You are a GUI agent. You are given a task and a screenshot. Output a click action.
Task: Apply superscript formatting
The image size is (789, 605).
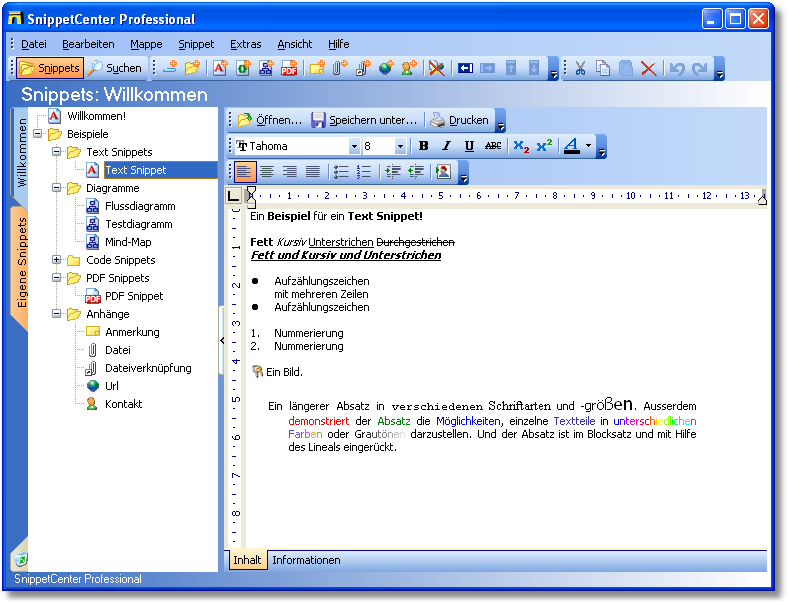(544, 146)
